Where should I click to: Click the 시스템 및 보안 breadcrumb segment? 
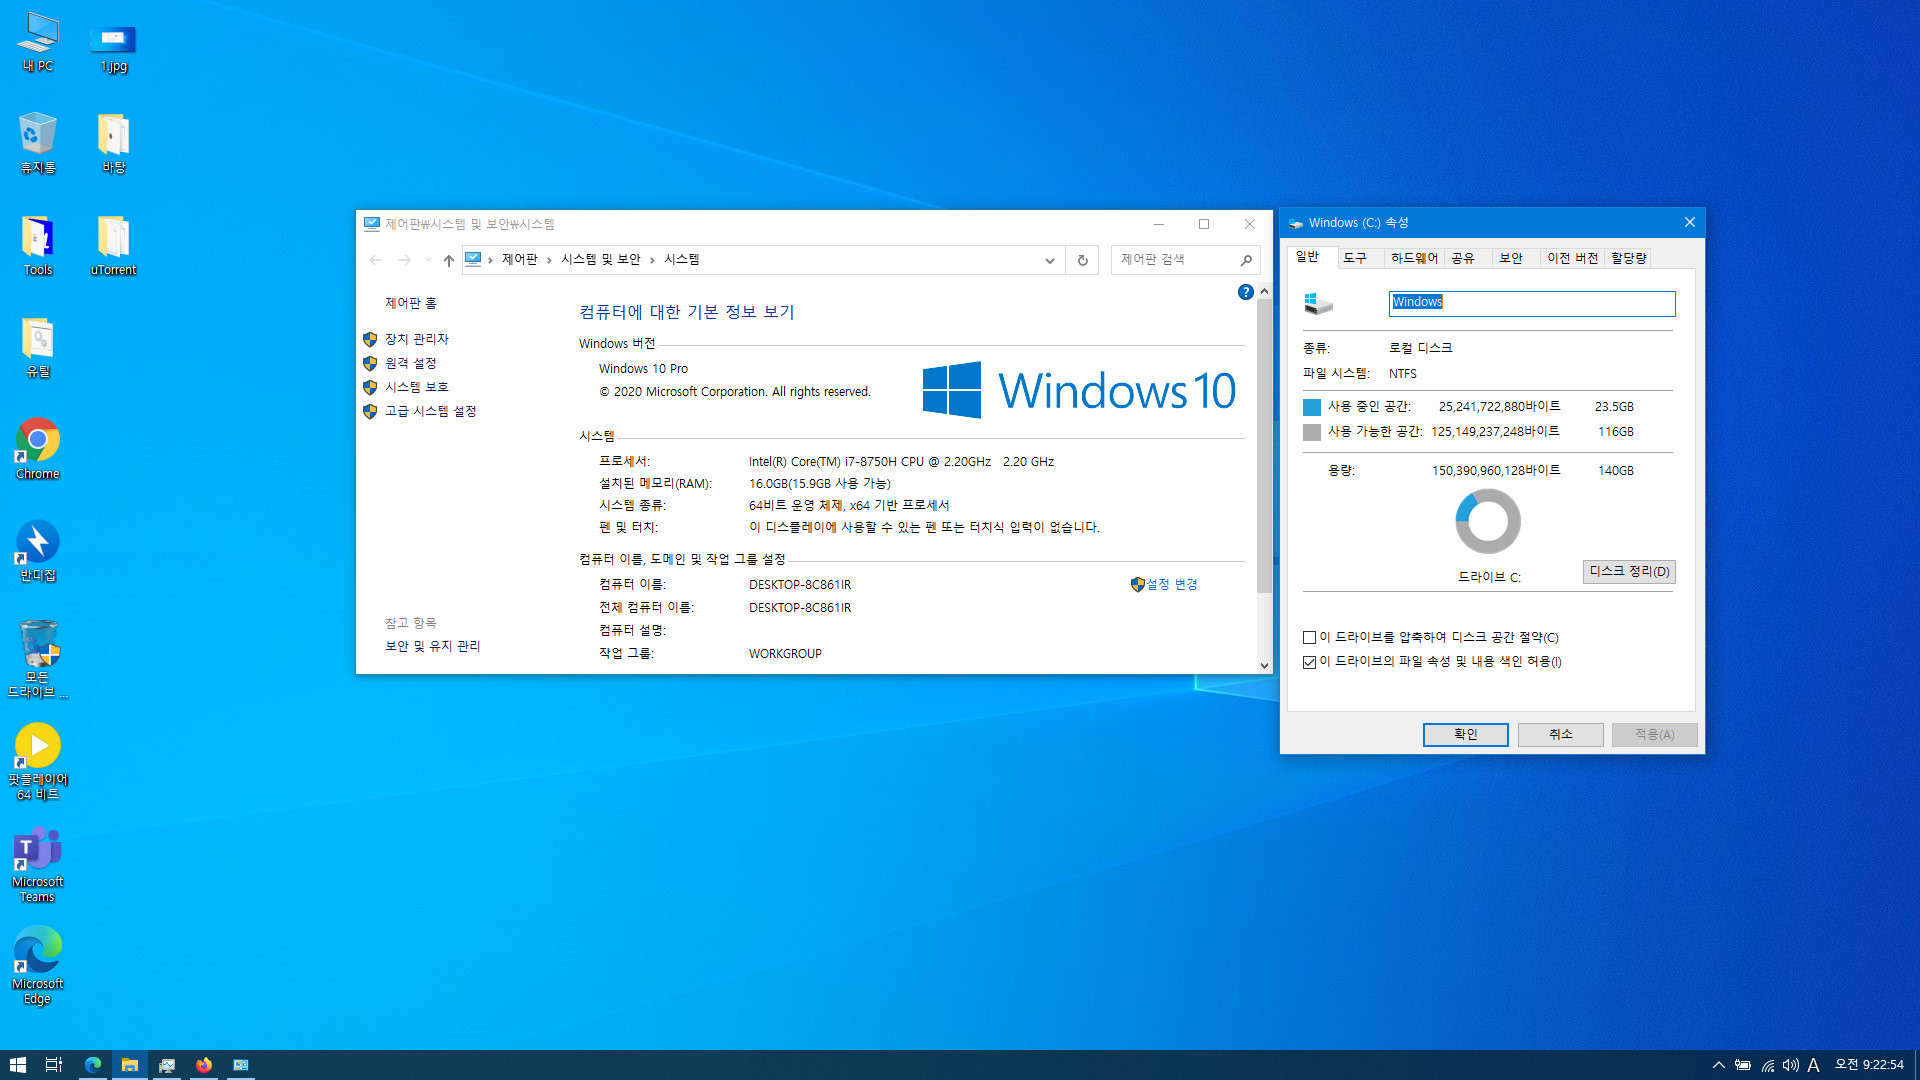(600, 260)
